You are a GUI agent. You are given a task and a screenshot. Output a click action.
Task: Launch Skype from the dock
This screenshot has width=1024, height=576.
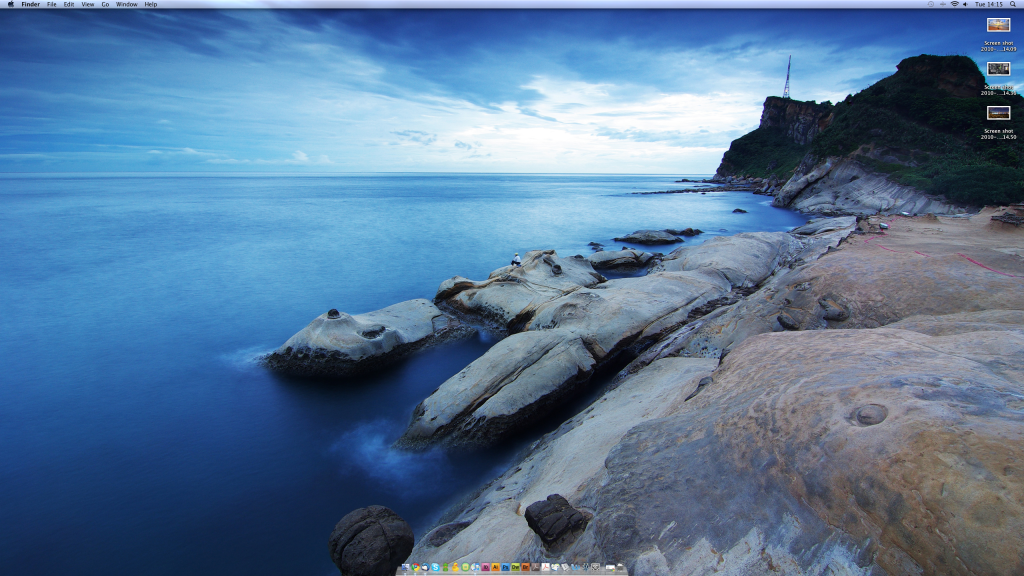[x=435, y=567]
